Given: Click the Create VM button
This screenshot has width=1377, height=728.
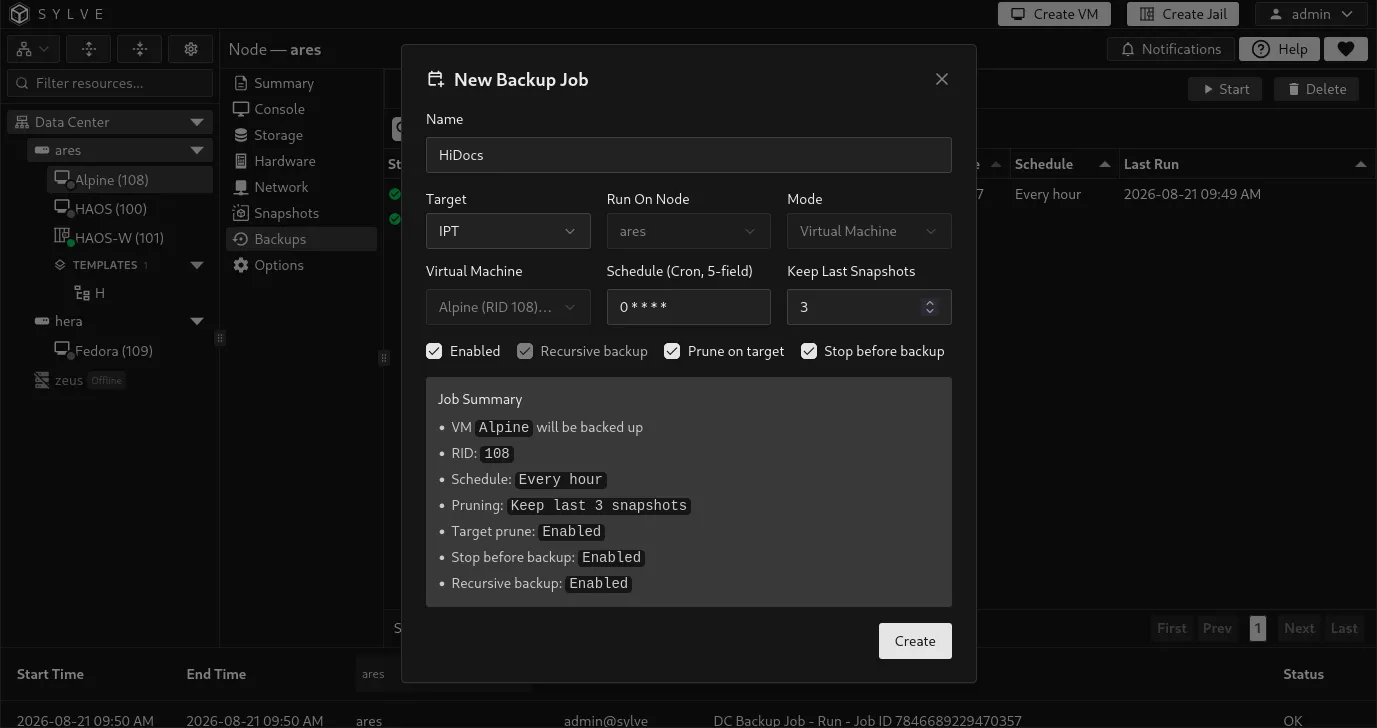Looking at the screenshot, I should pyautogui.click(x=1055, y=14).
